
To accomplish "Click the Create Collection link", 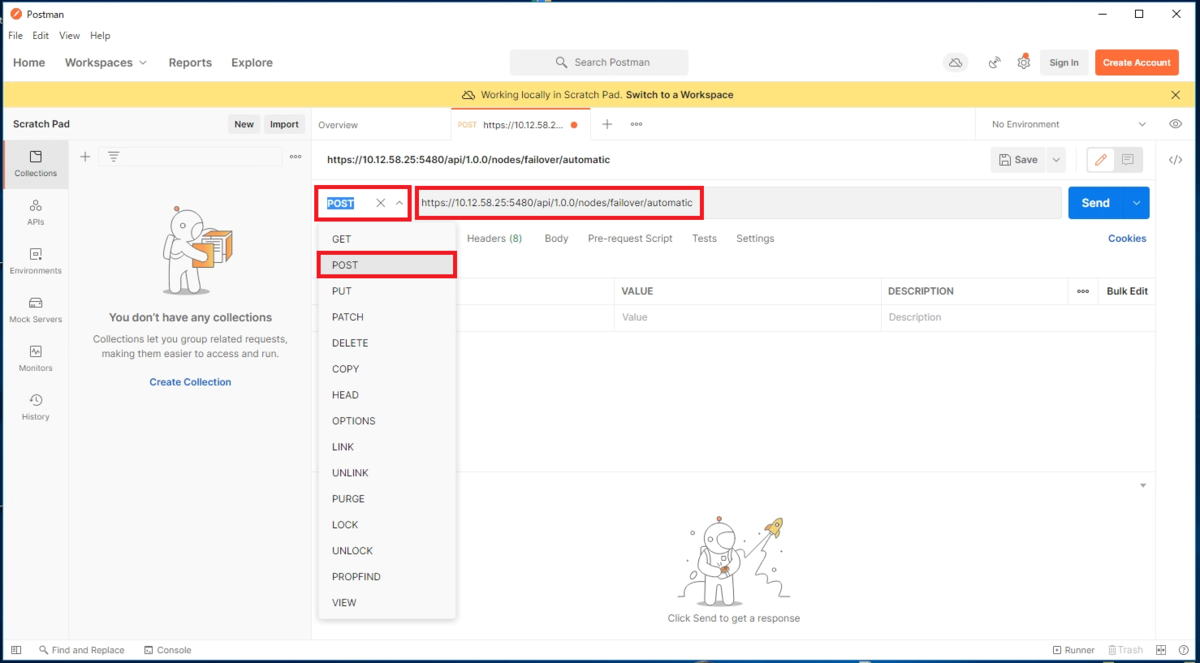I will [x=190, y=382].
